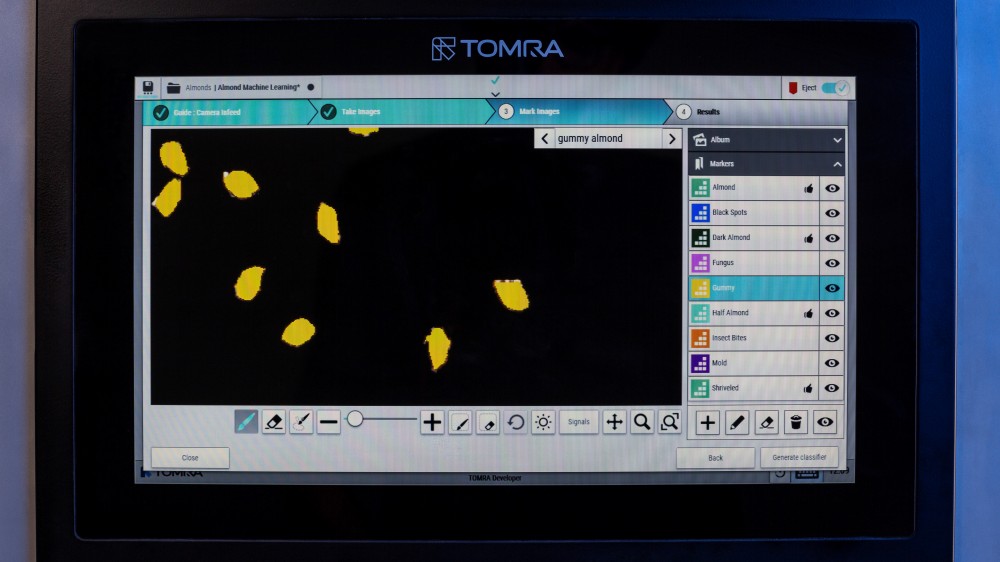Viewport: 1000px width, 562px height.
Task: Open the on-screen keyboard icon in status bar
Action: coord(807,473)
